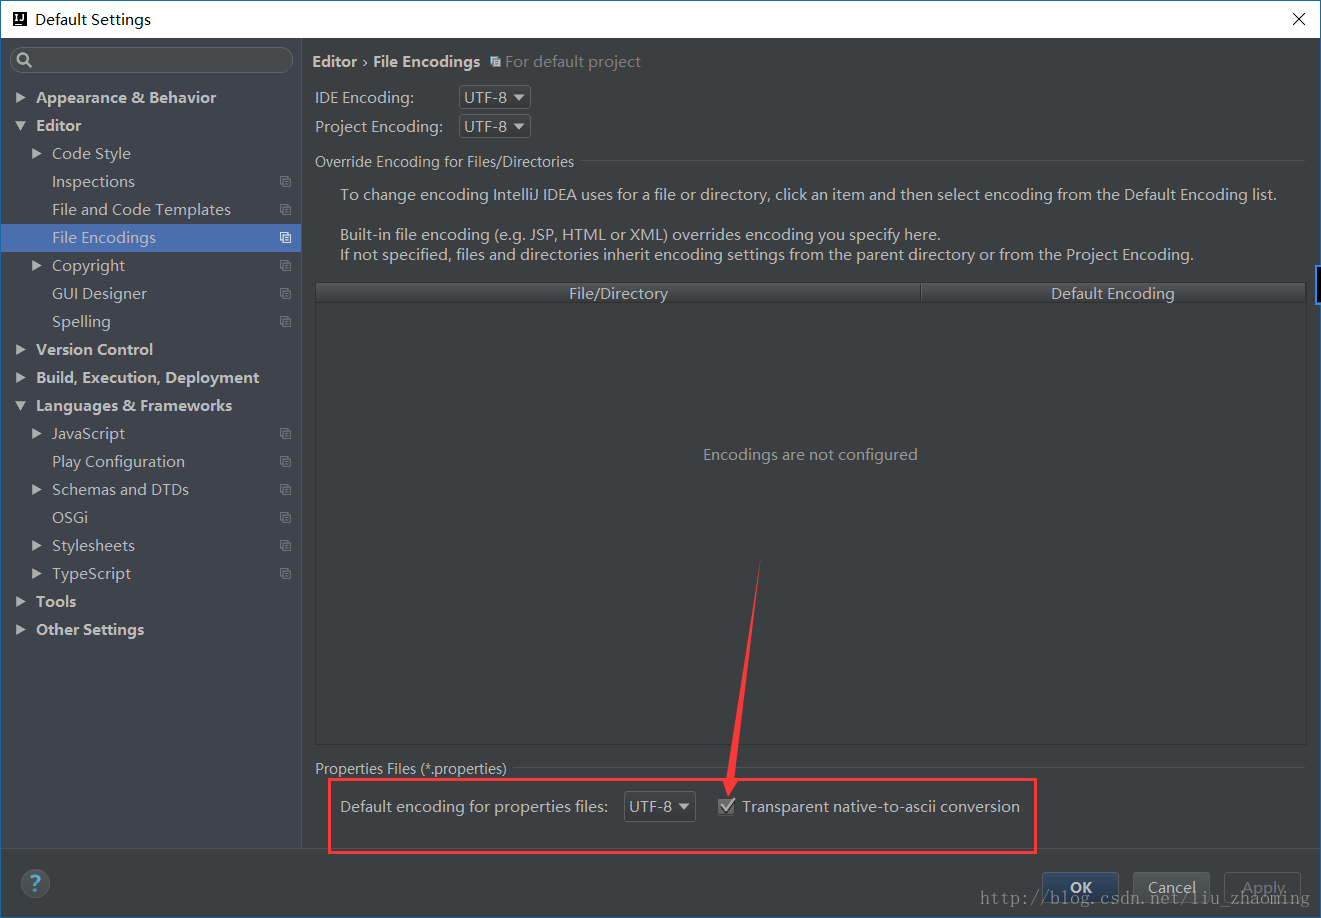This screenshot has height=918, width=1321.
Task: Click the project-level icon beside TypeScript
Action: (285, 573)
